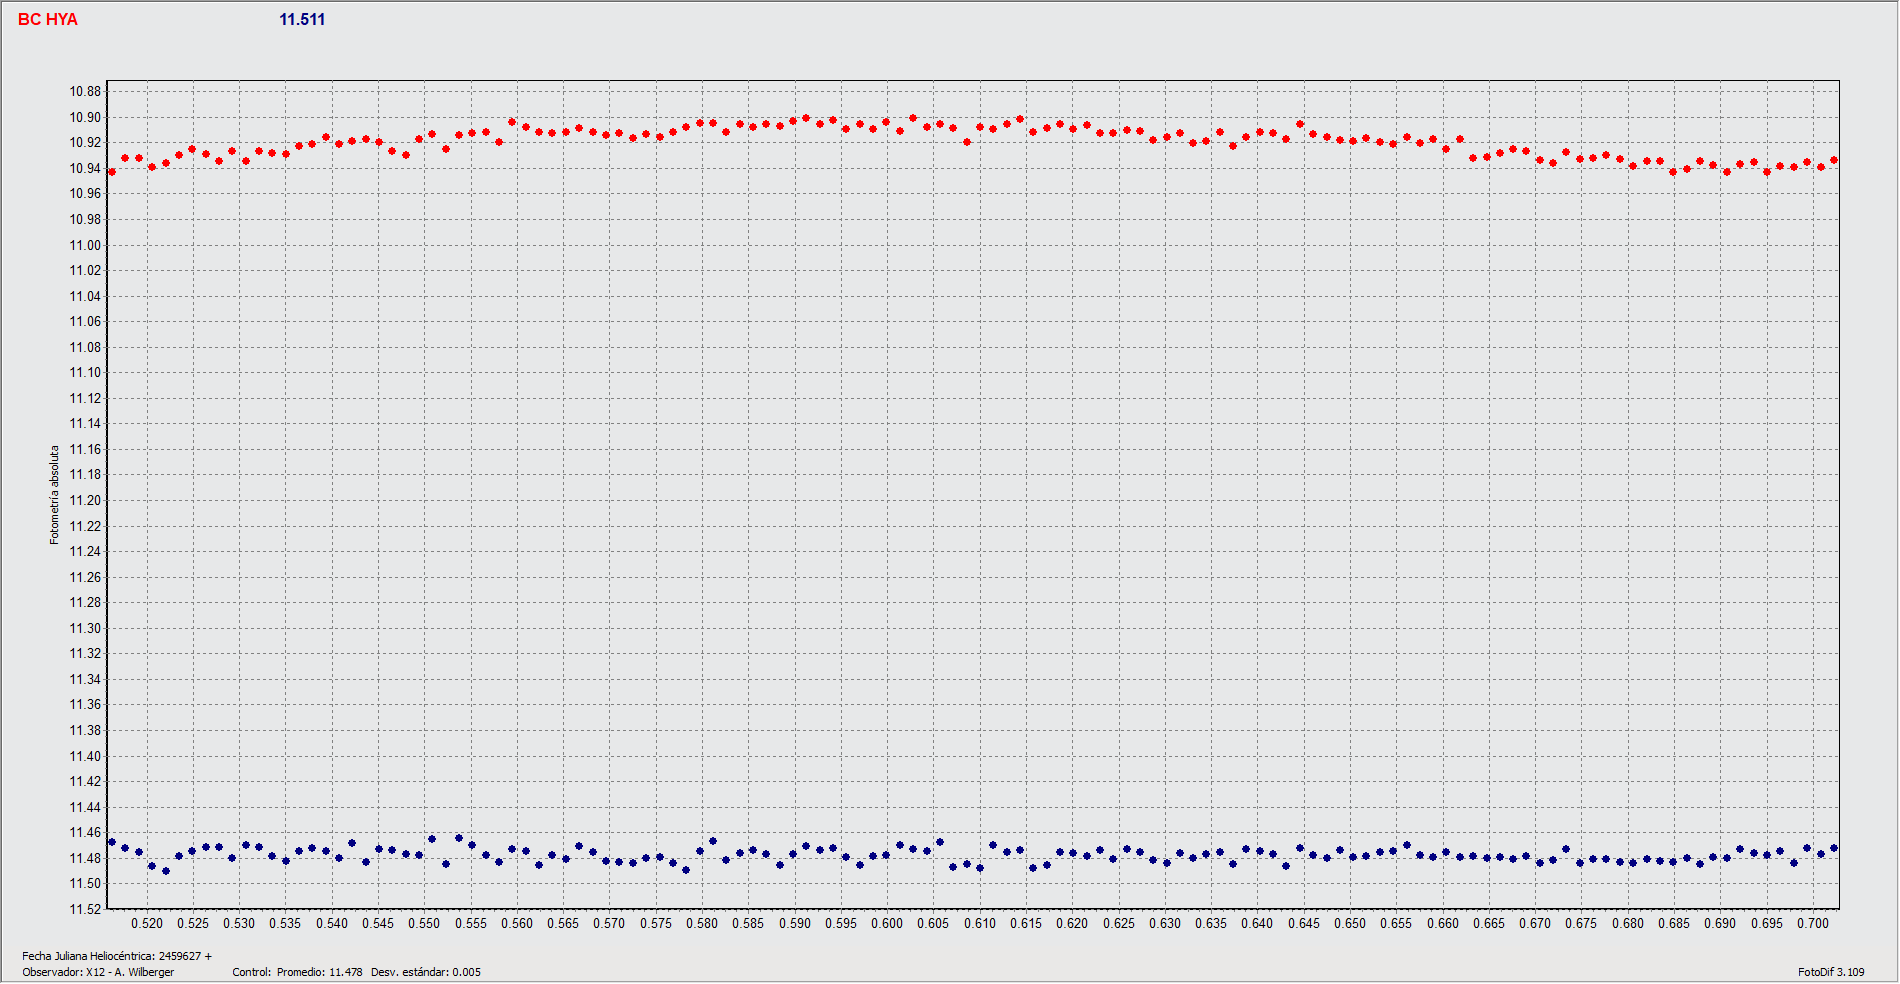This screenshot has height=984, width=1900.
Task: Click the 0.610 x-axis tick label
Action: (x=980, y=924)
